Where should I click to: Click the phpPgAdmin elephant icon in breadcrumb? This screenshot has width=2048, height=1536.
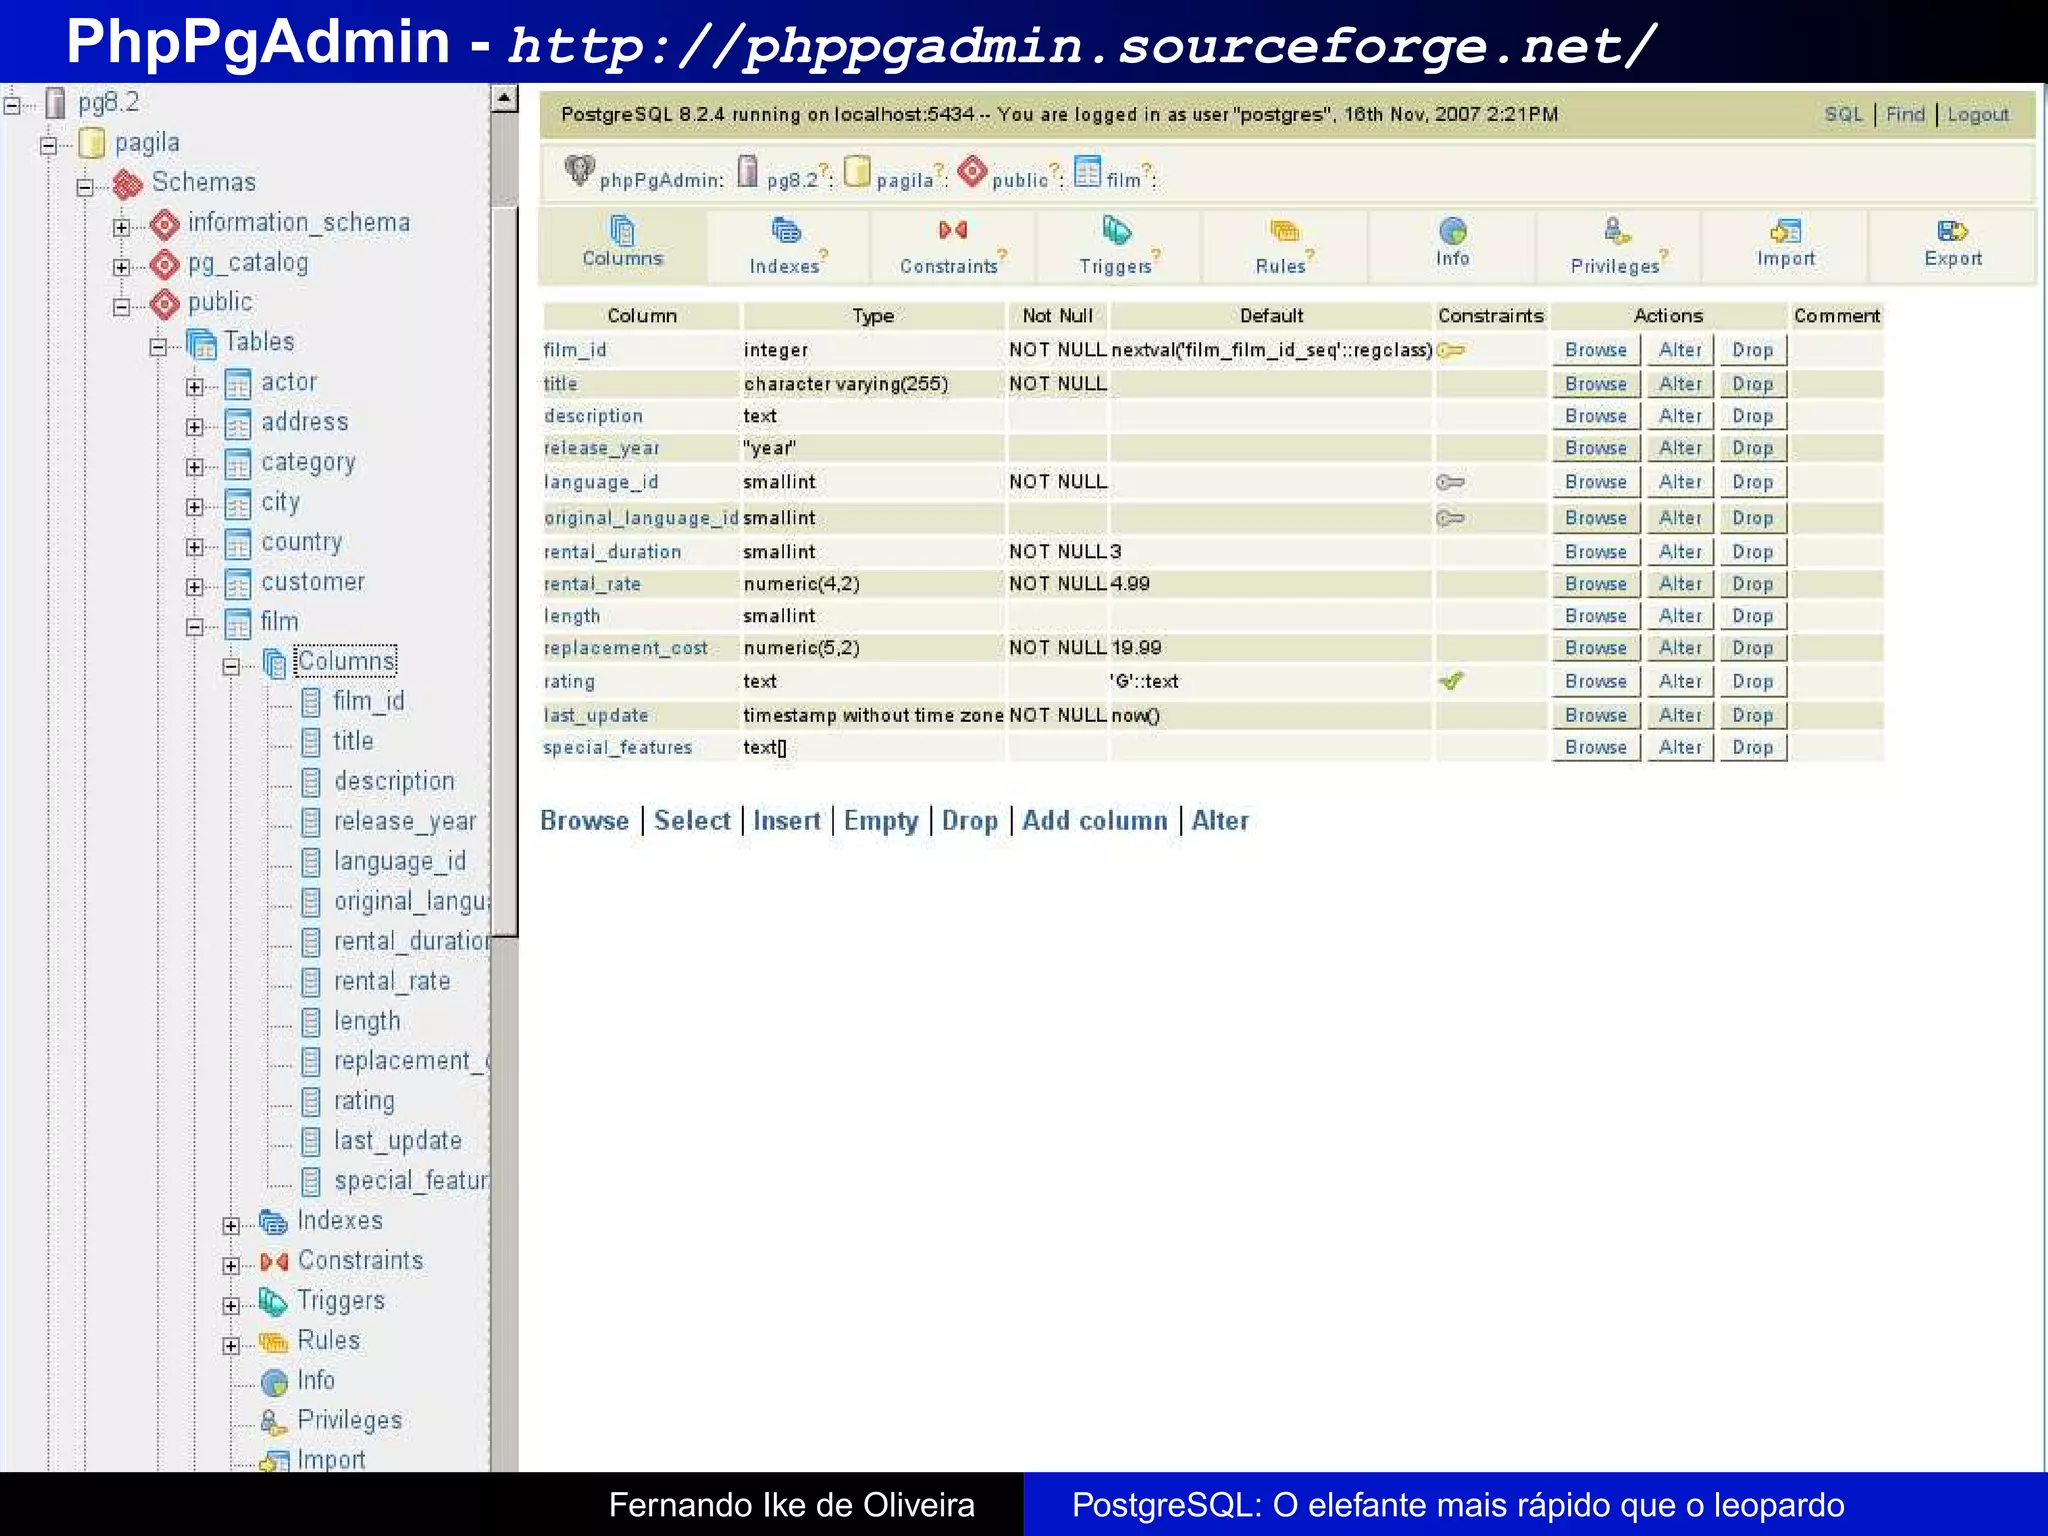point(579,171)
